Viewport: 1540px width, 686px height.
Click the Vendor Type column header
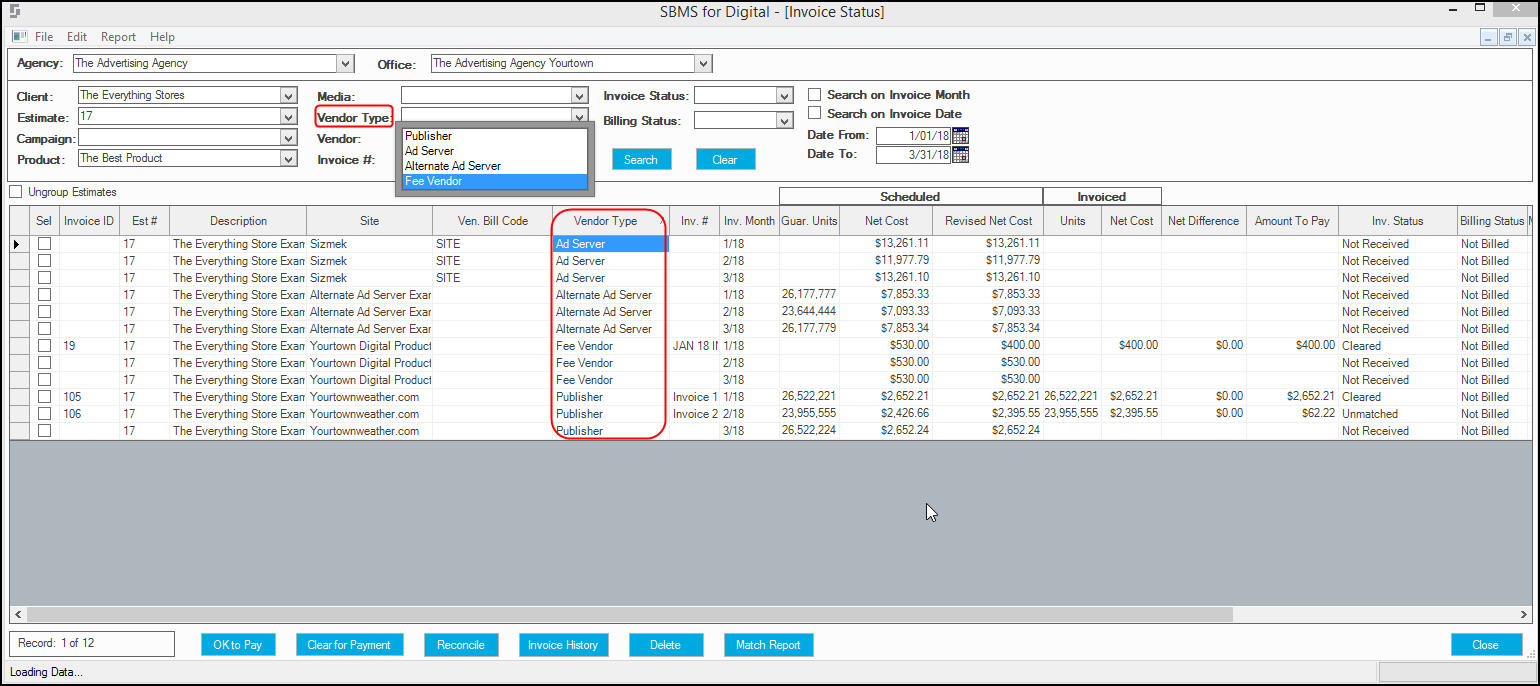point(606,221)
